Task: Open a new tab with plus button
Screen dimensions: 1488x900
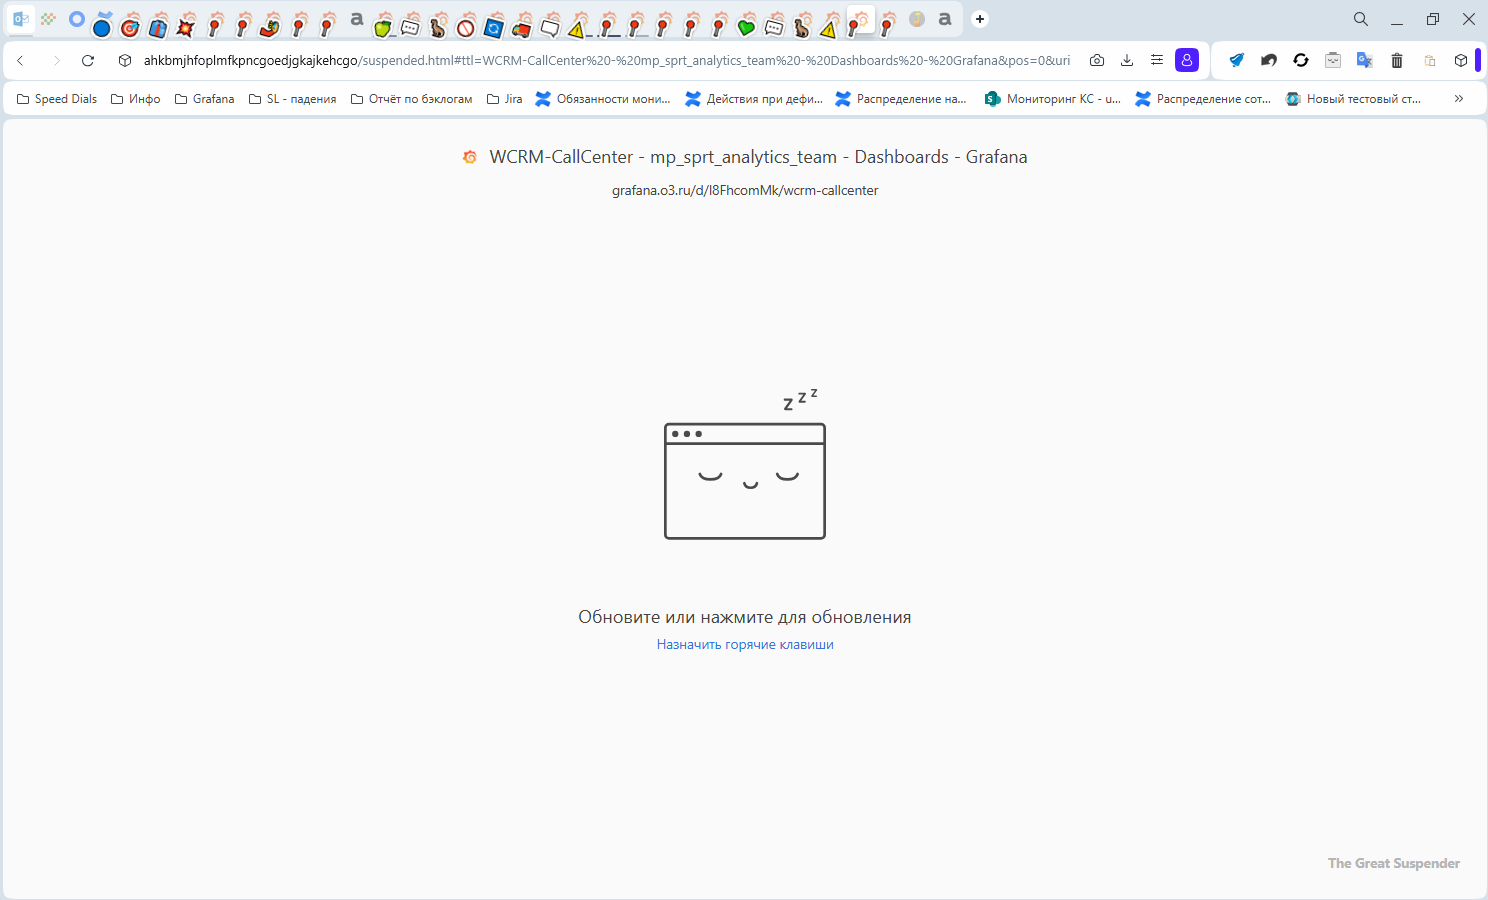Action: [980, 19]
